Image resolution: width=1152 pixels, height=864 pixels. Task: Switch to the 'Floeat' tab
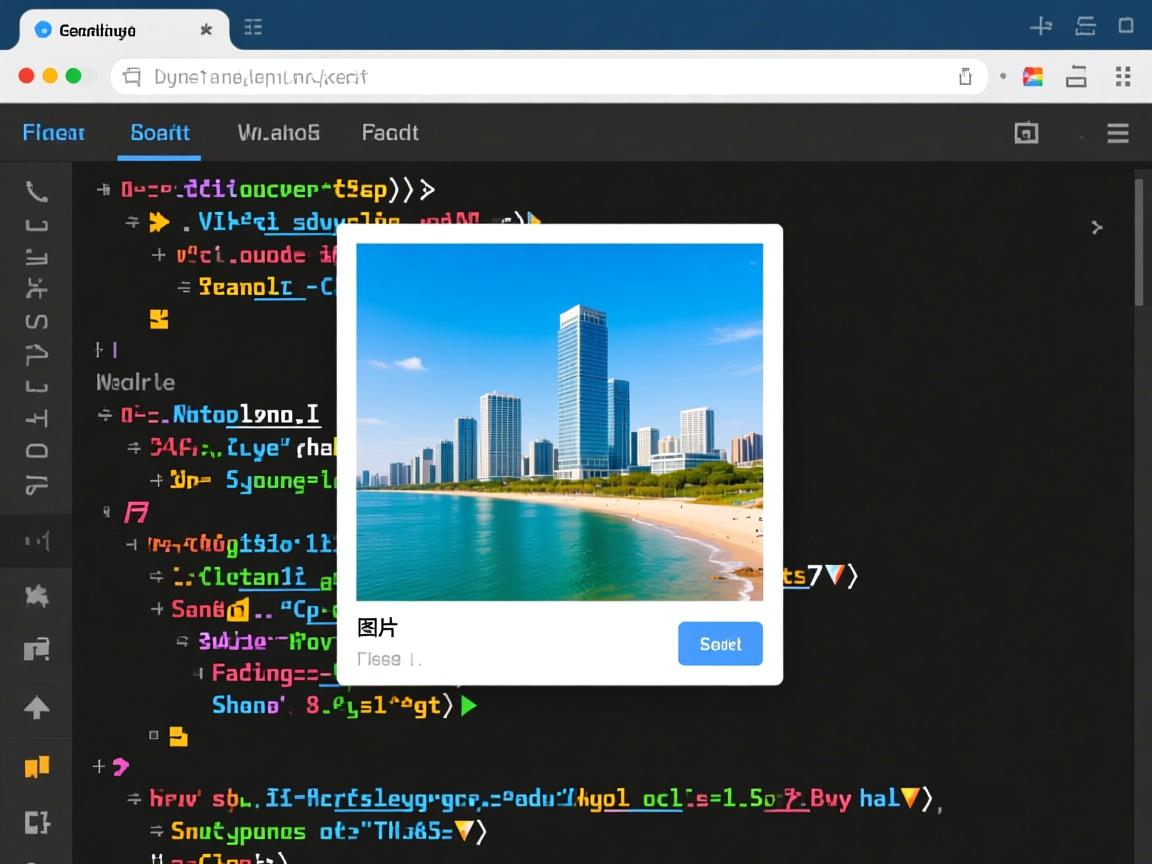(54, 133)
